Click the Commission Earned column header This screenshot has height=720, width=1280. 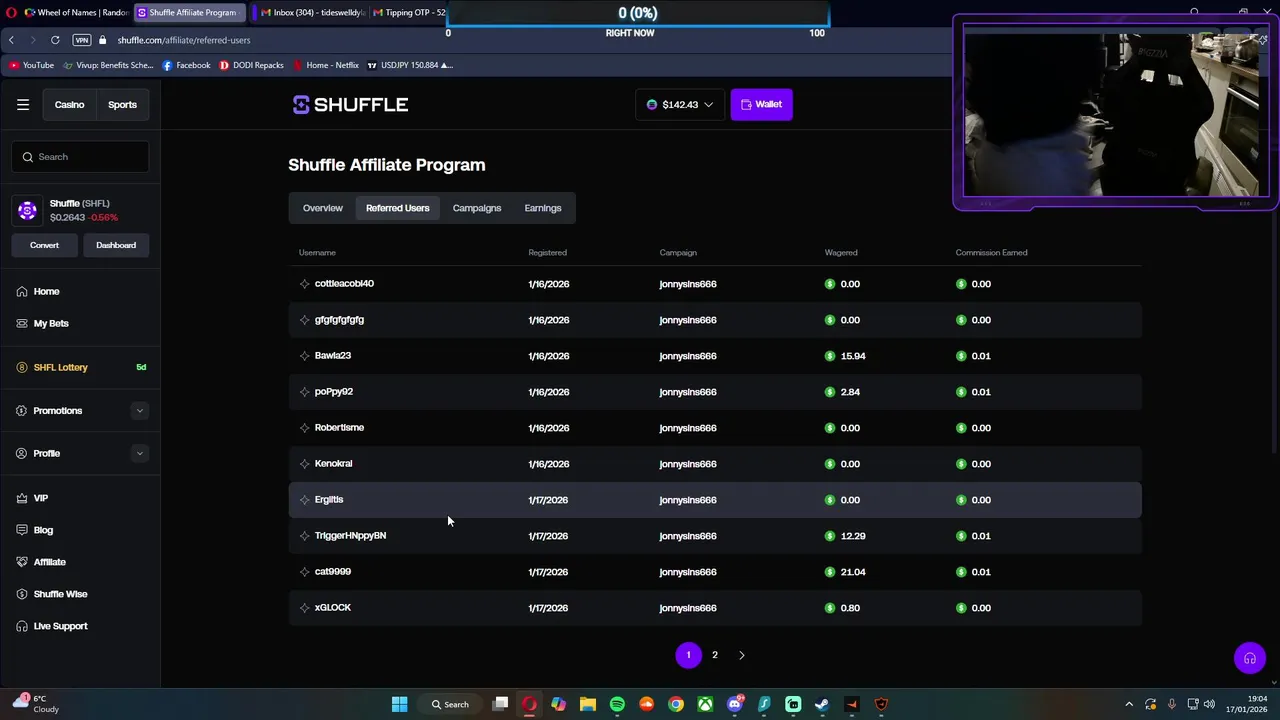pyautogui.click(x=991, y=253)
